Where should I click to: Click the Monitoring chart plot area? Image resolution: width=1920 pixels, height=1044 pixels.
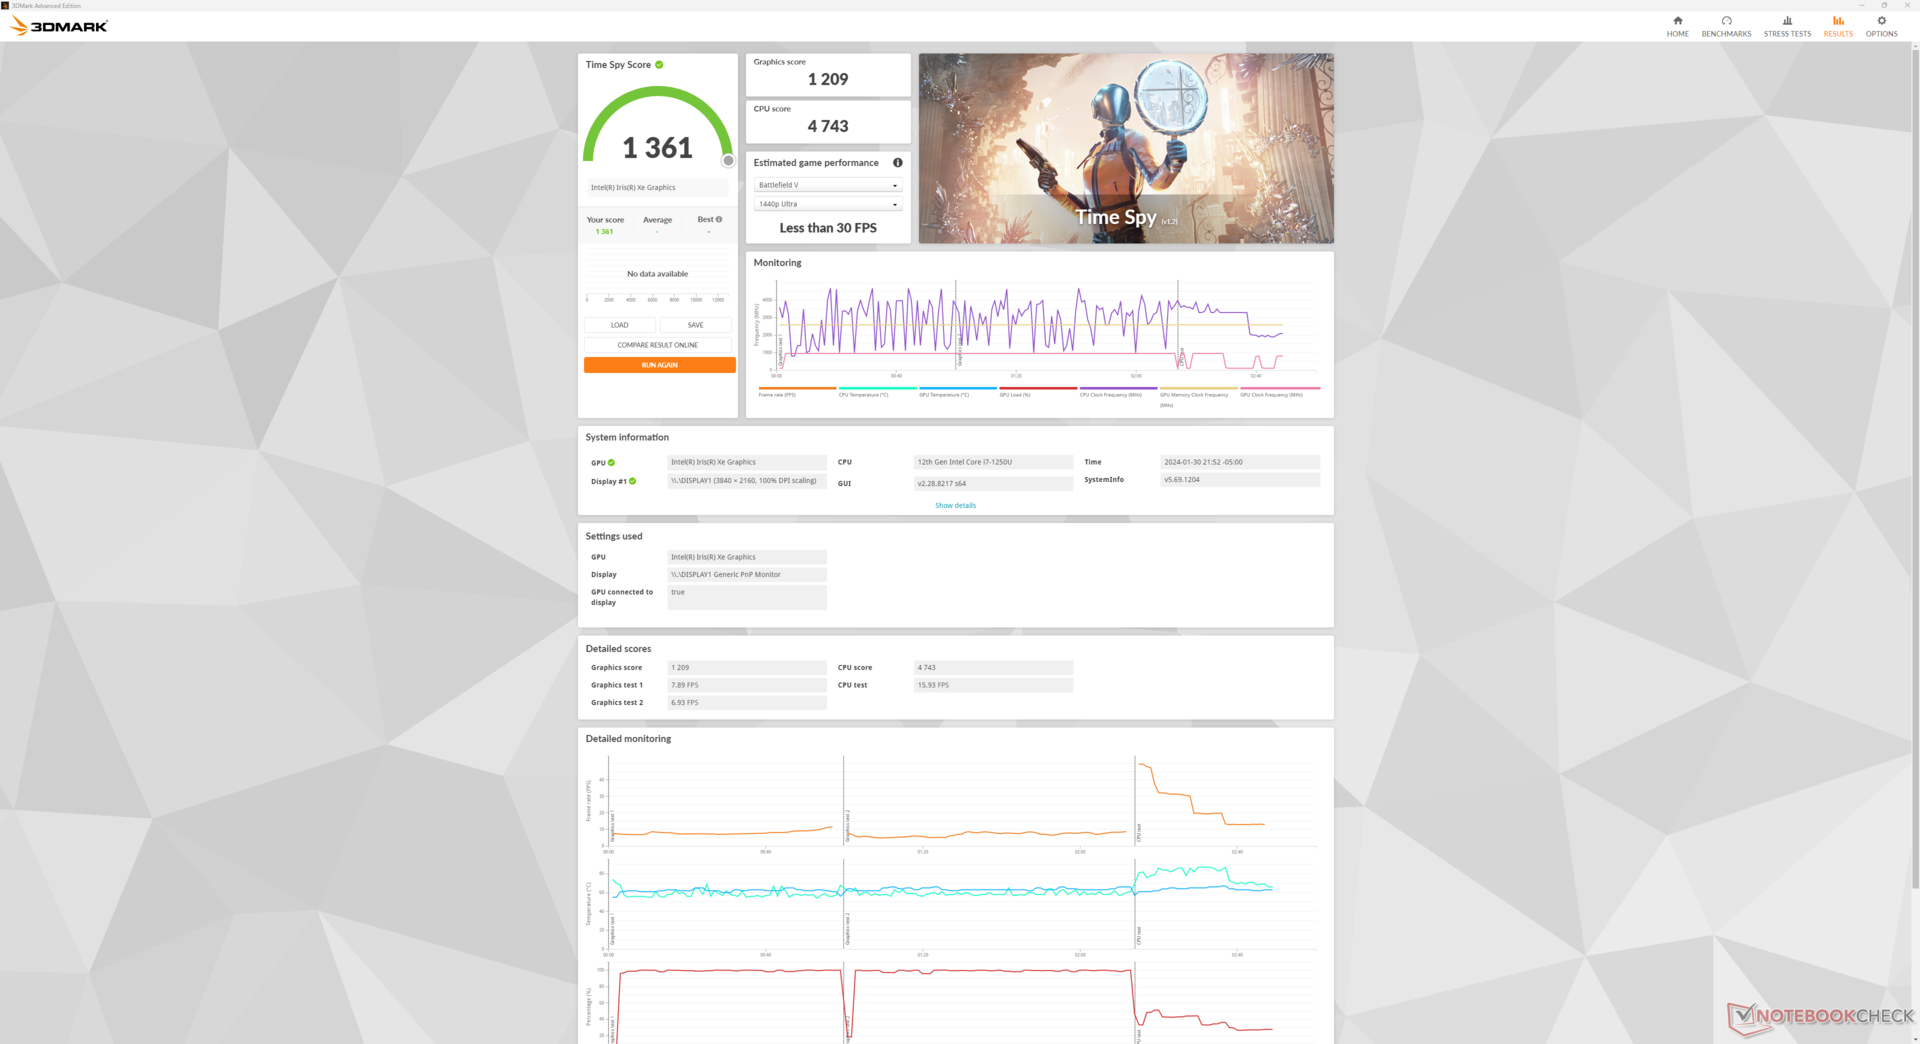click(1045, 327)
